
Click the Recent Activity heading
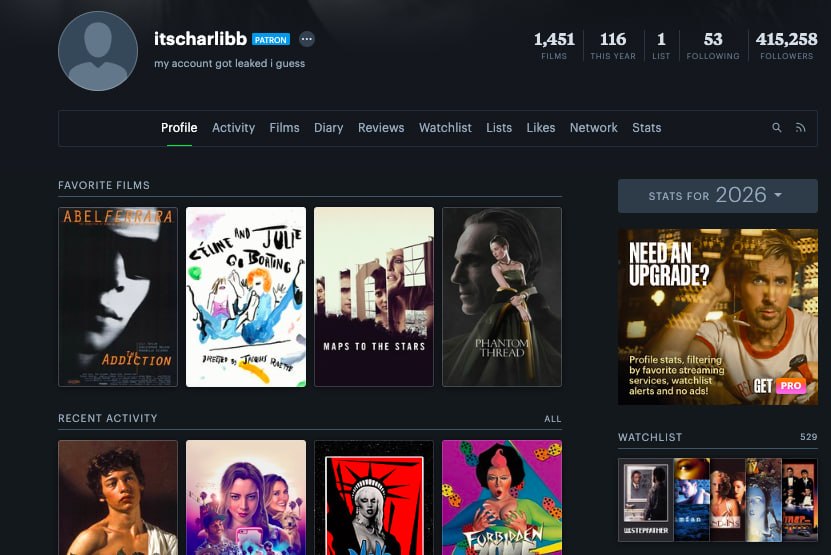point(108,418)
